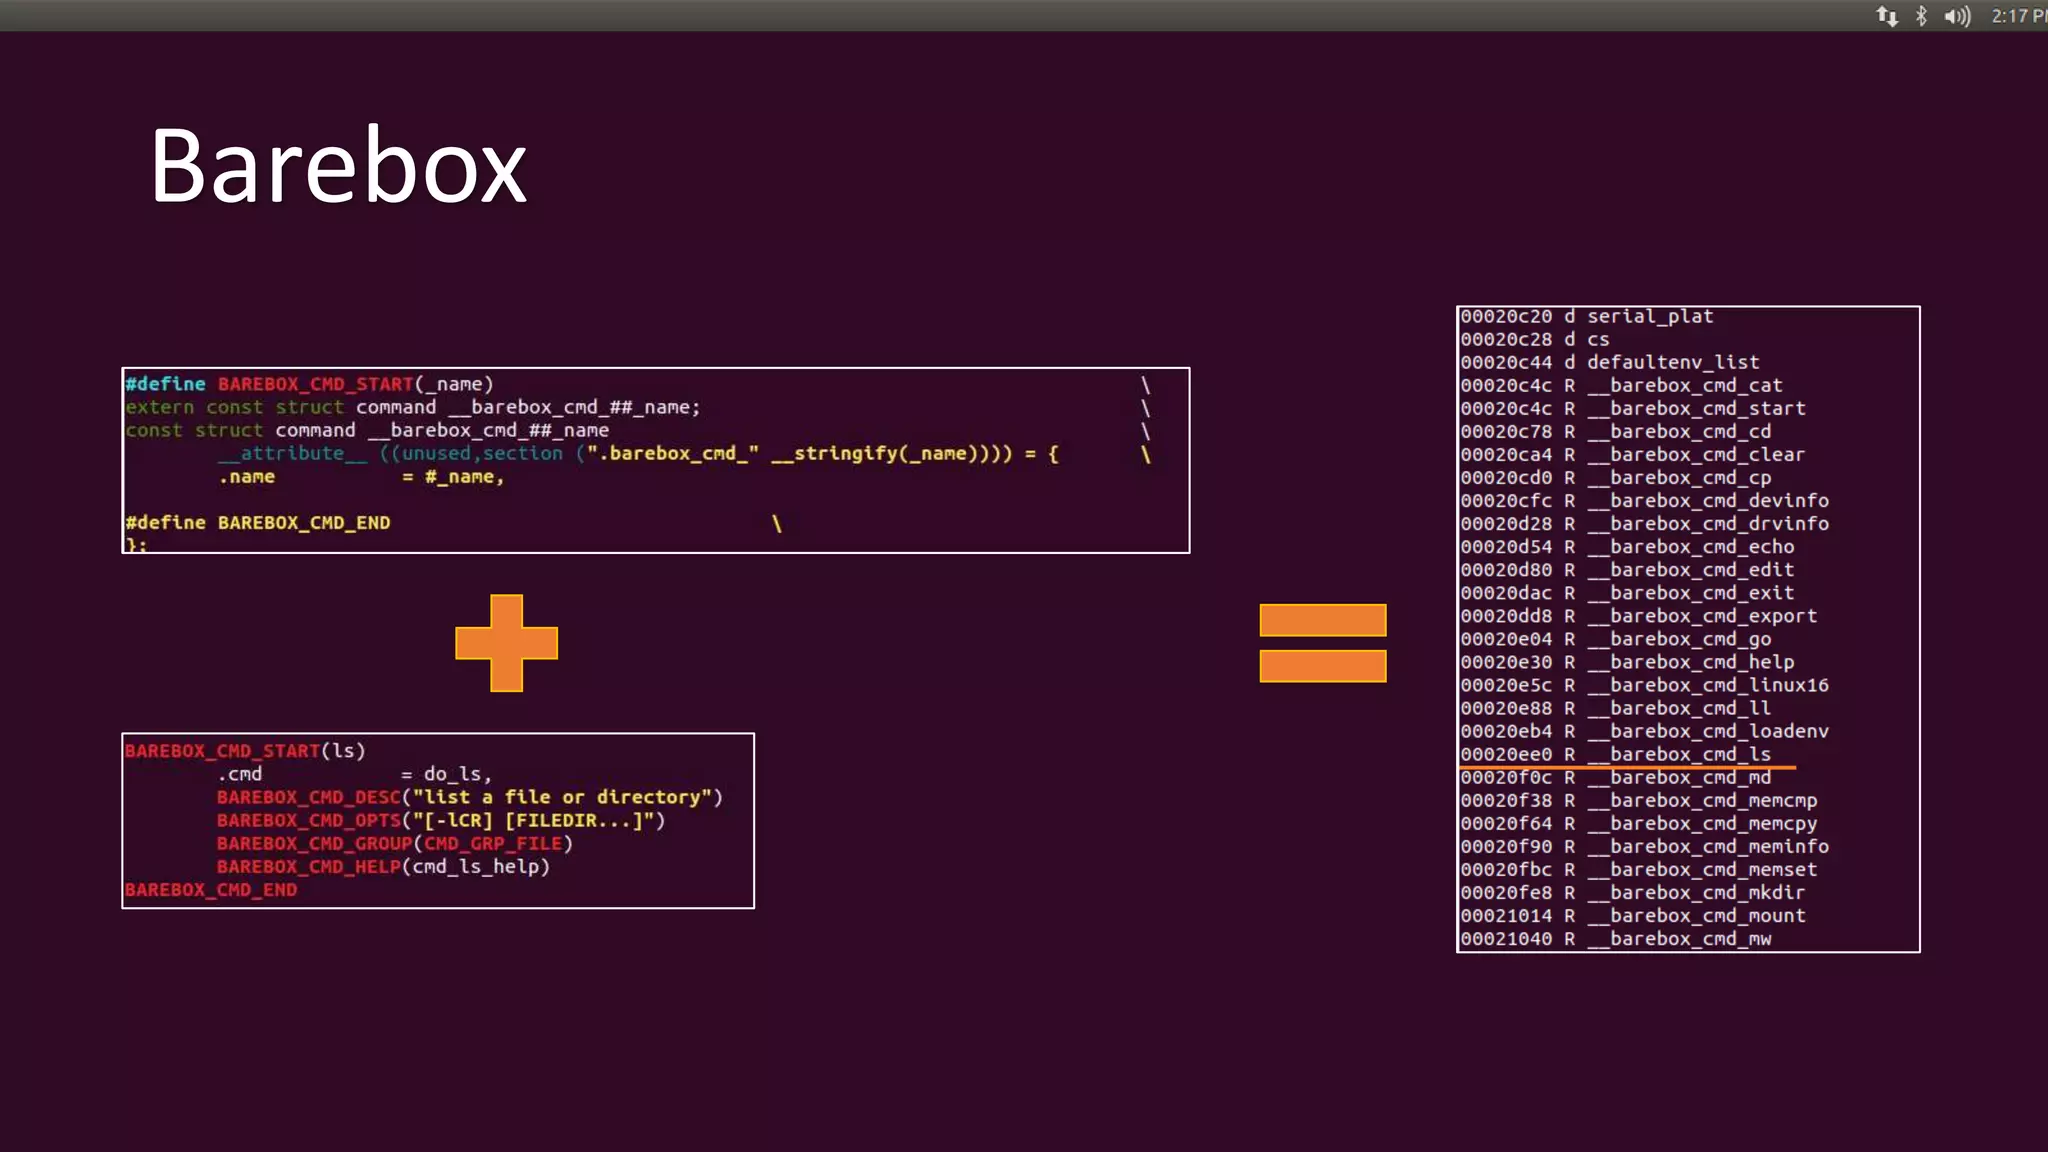Open the network connections indicator

click(1887, 16)
